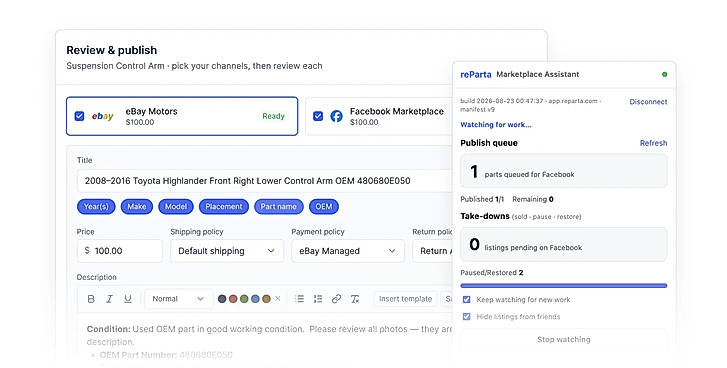Insert a bulleted list in description
The height and width of the screenshot is (368, 727).
click(x=300, y=299)
